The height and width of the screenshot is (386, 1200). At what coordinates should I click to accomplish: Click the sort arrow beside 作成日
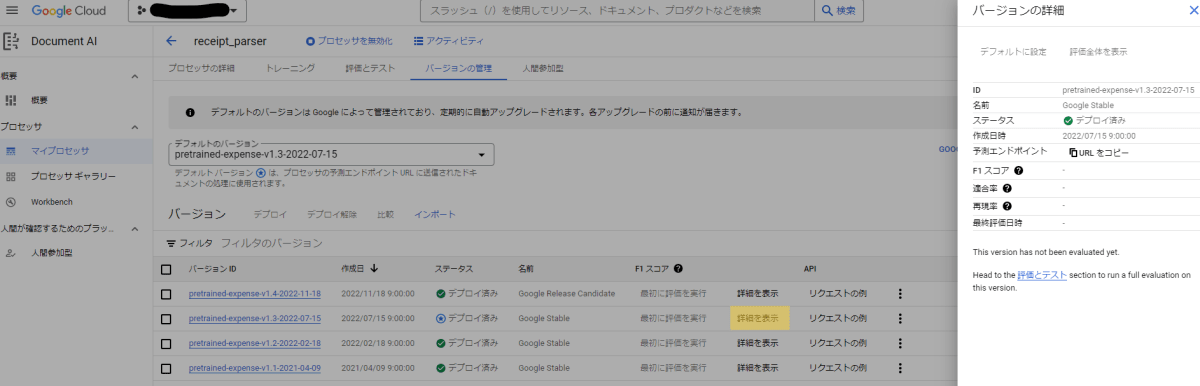coord(374,268)
